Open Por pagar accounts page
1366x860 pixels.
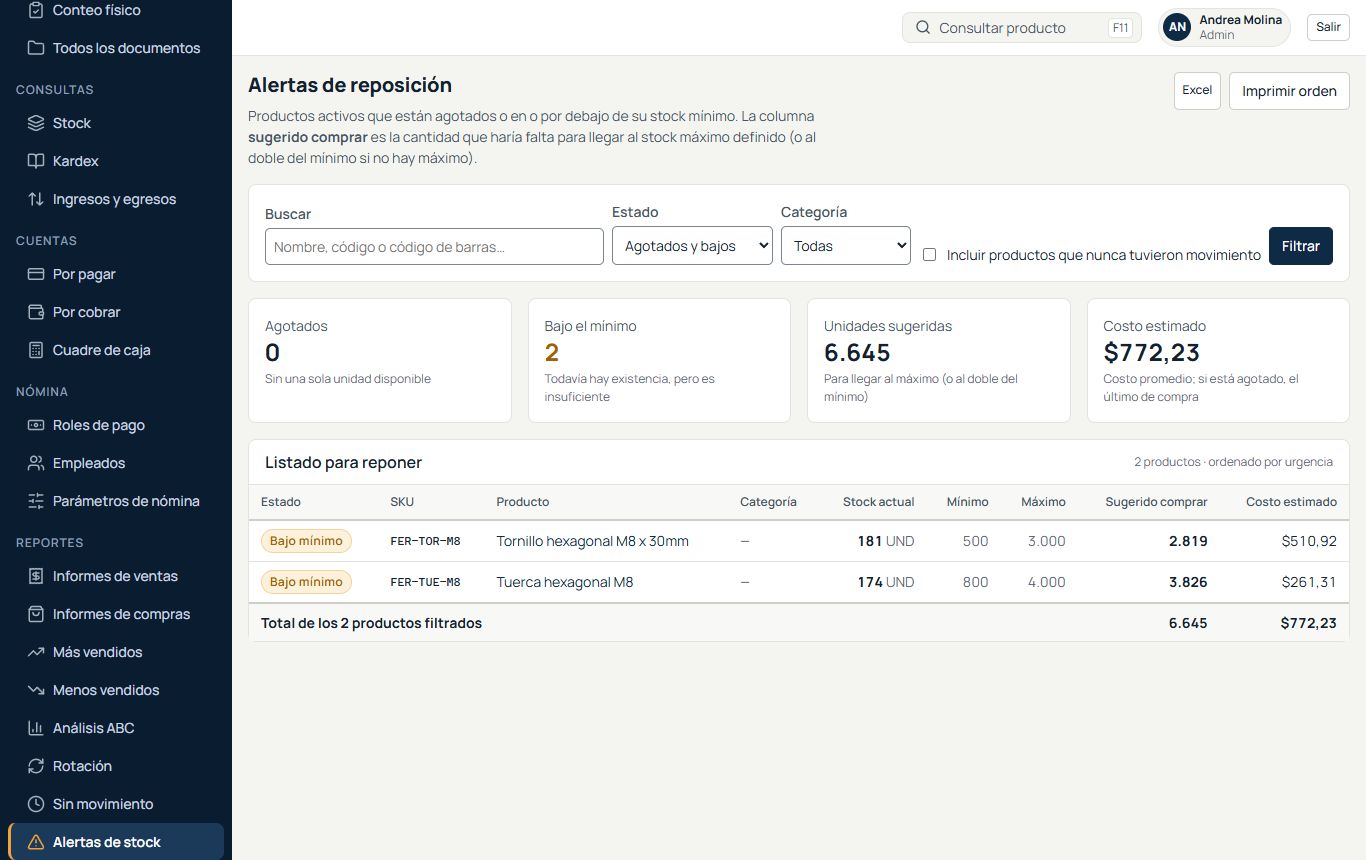click(x=116, y=274)
